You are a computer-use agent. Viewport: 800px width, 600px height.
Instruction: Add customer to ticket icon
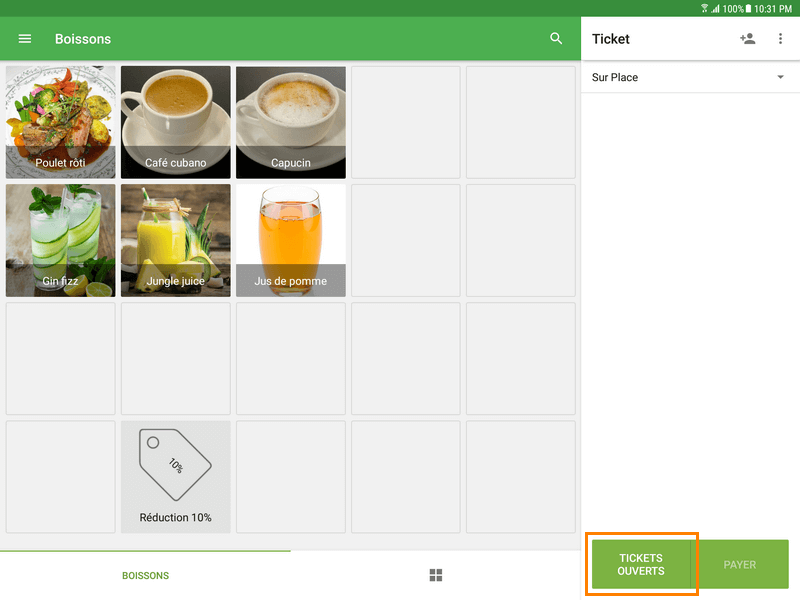(747, 39)
